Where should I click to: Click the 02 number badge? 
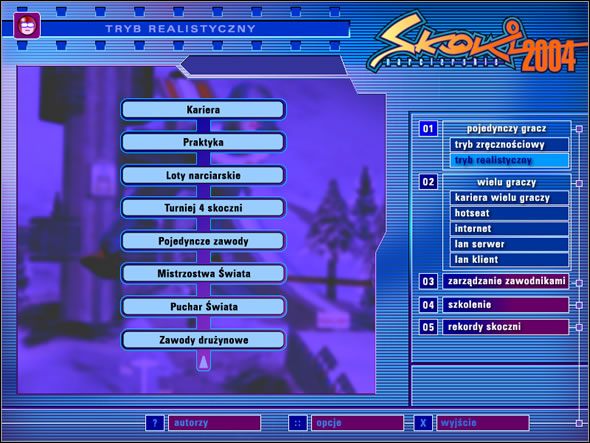coord(428,182)
